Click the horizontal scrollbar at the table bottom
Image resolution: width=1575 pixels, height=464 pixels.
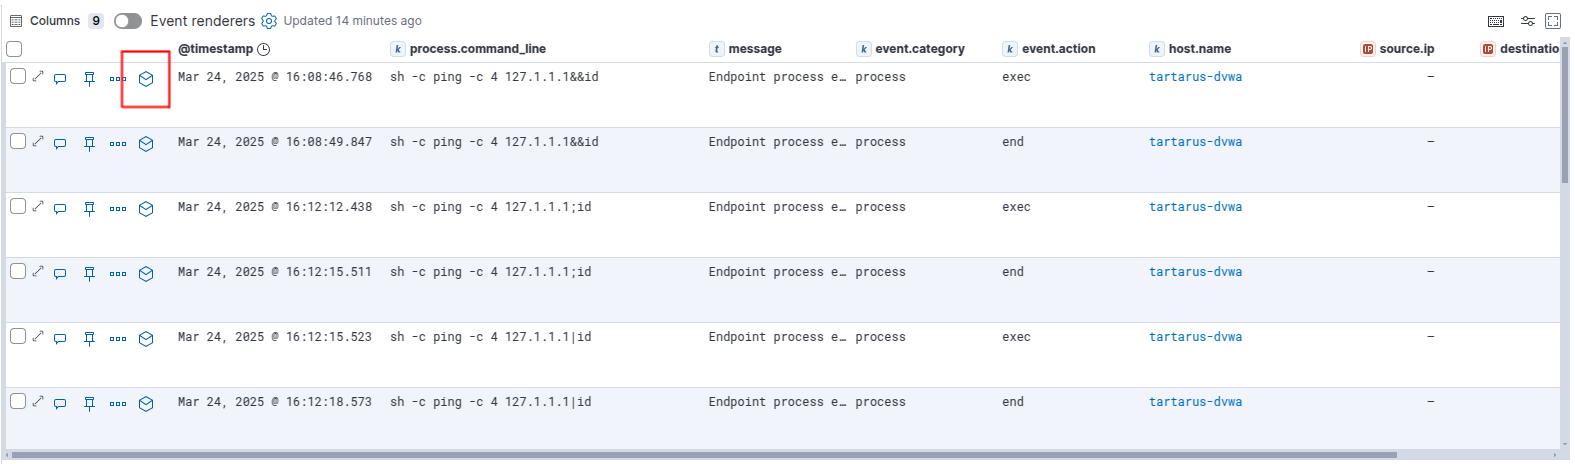click(700, 455)
